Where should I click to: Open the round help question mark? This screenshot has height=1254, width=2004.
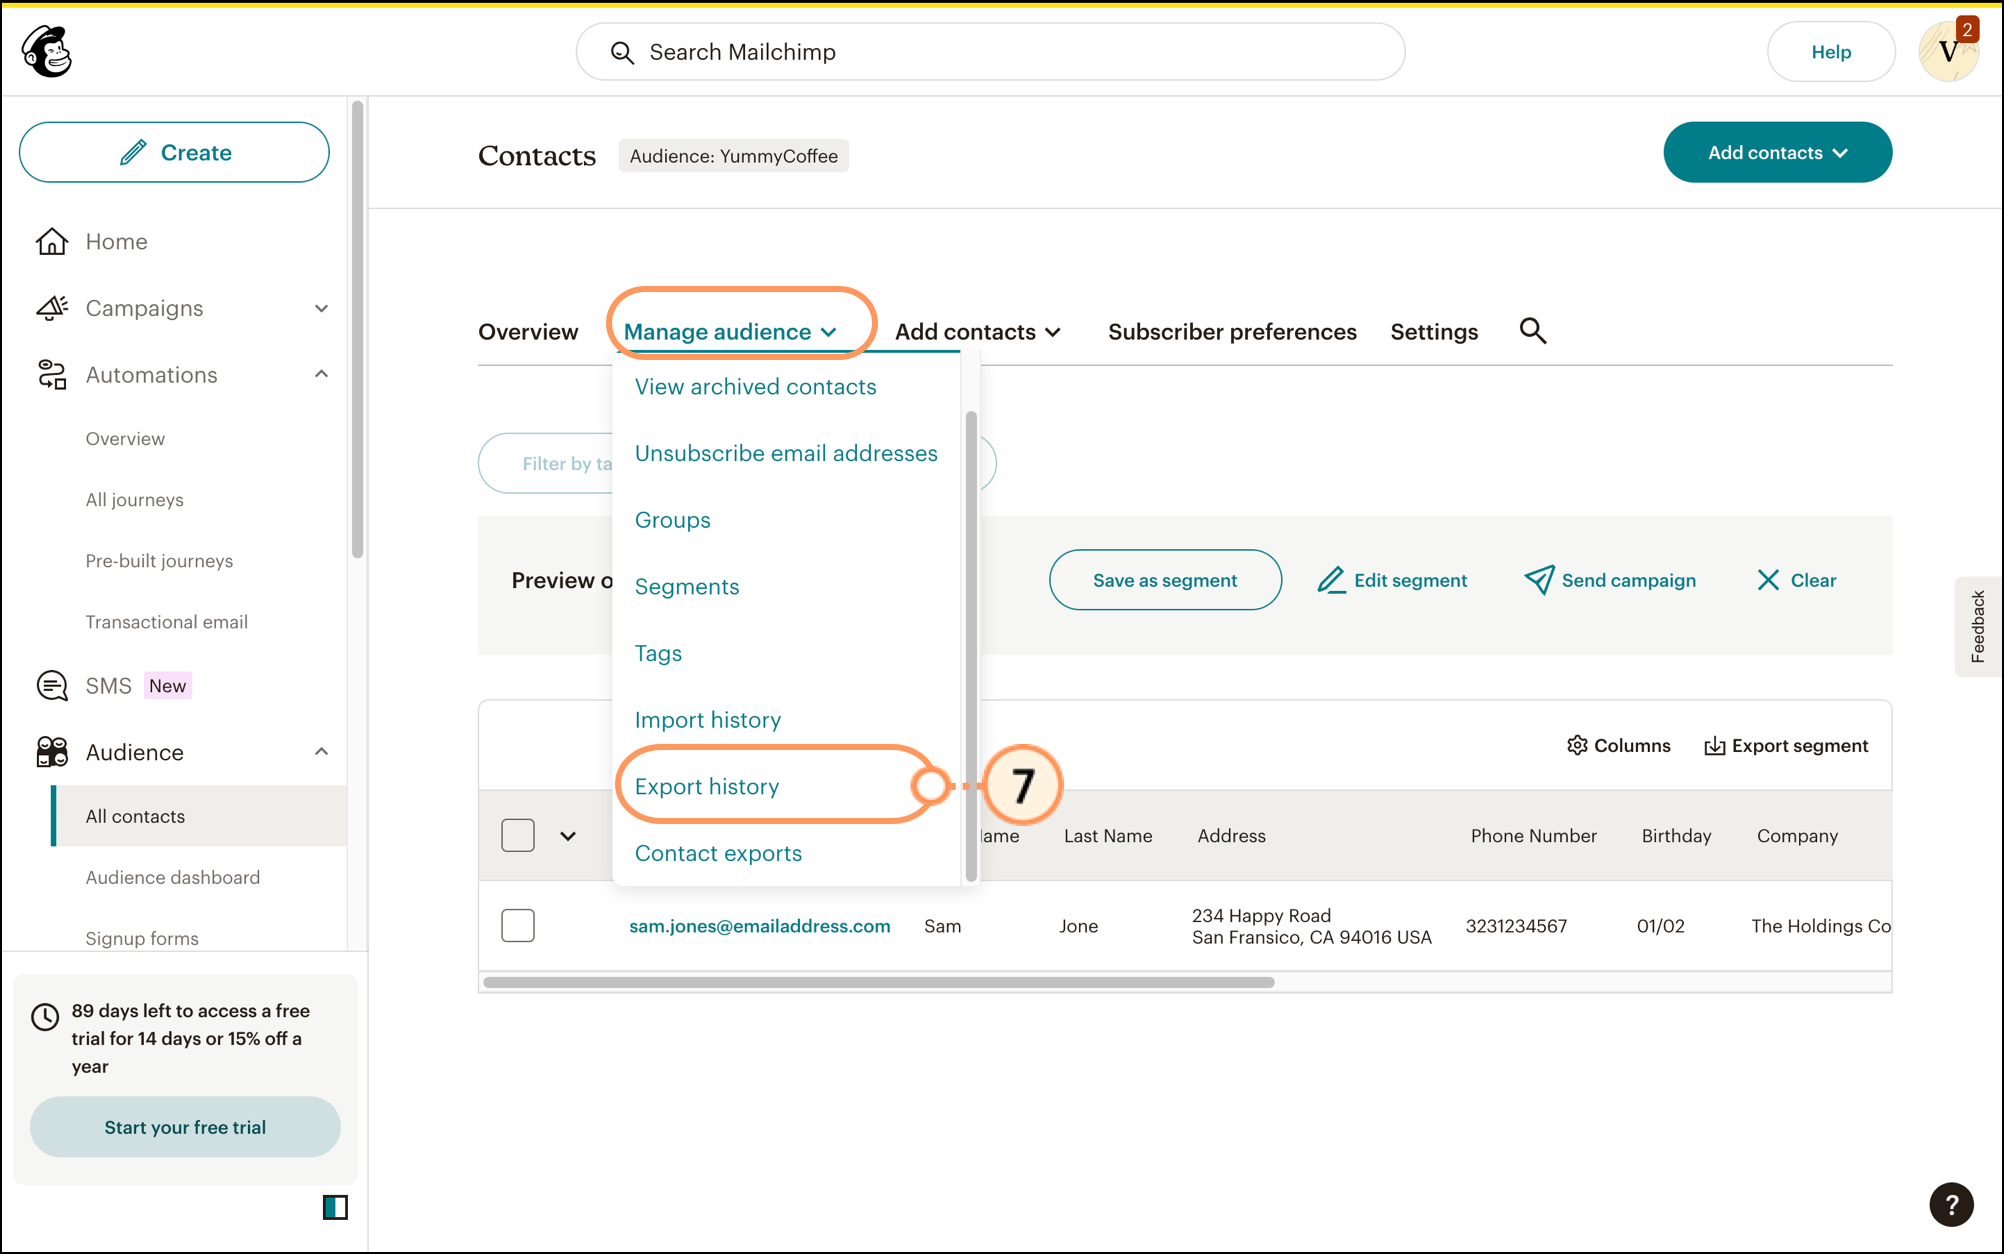click(1951, 1204)
